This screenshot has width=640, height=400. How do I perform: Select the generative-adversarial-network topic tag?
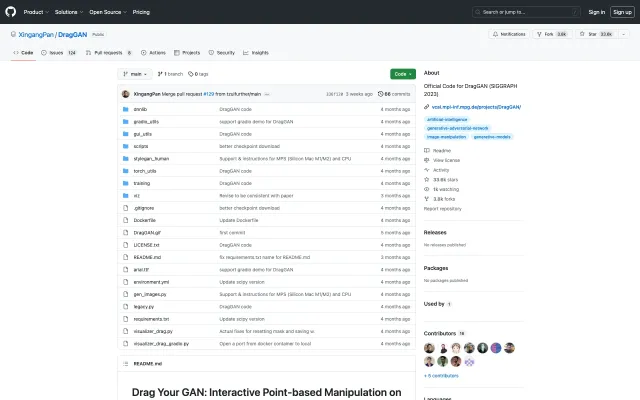coord(459,127)
